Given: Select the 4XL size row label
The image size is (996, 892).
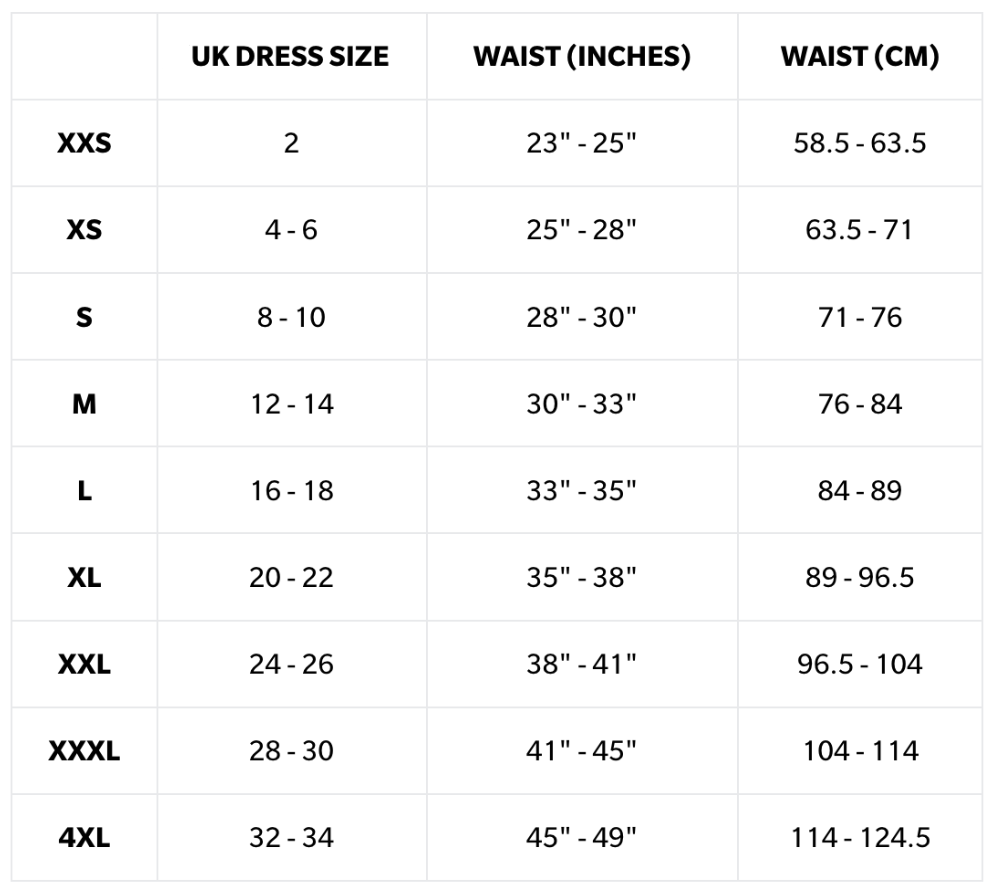Looking at the screenshot, I should (x=84, y=838).
